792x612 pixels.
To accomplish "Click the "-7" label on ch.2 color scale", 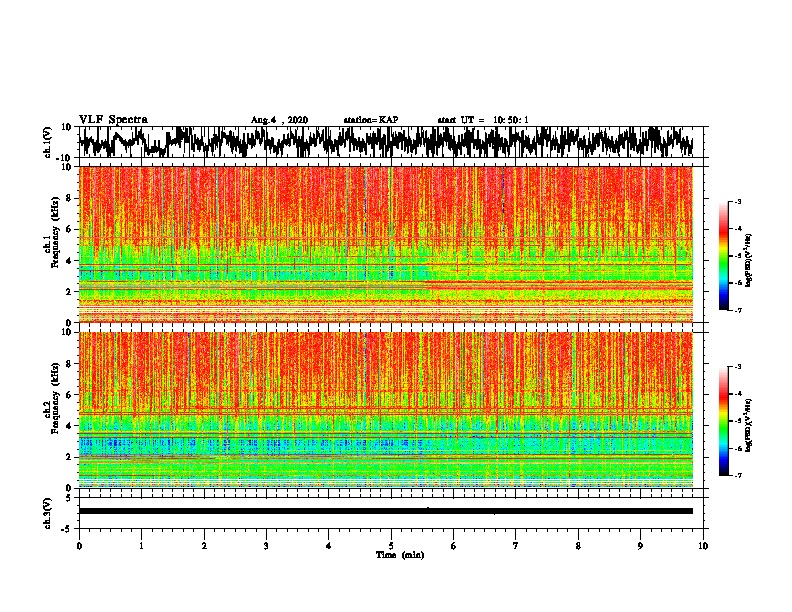I will pyautogui.click(x=737, y=475).
